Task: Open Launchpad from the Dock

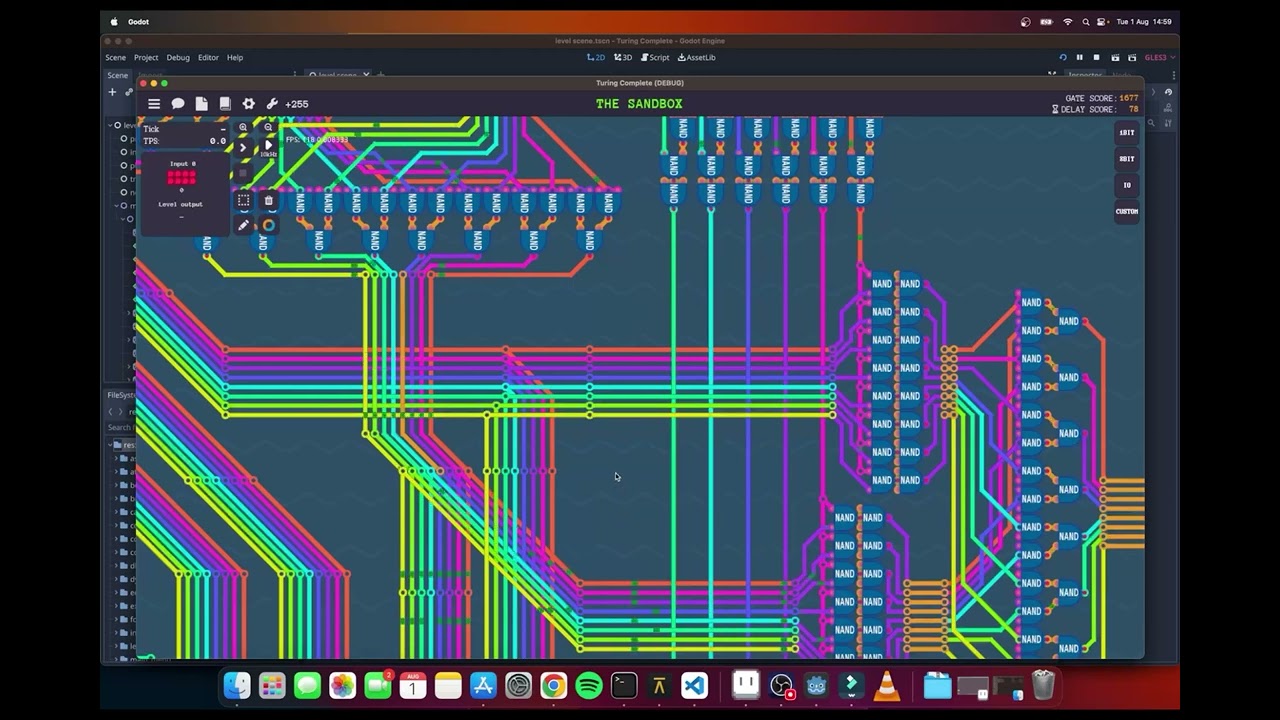Action: tap(272, 686)
